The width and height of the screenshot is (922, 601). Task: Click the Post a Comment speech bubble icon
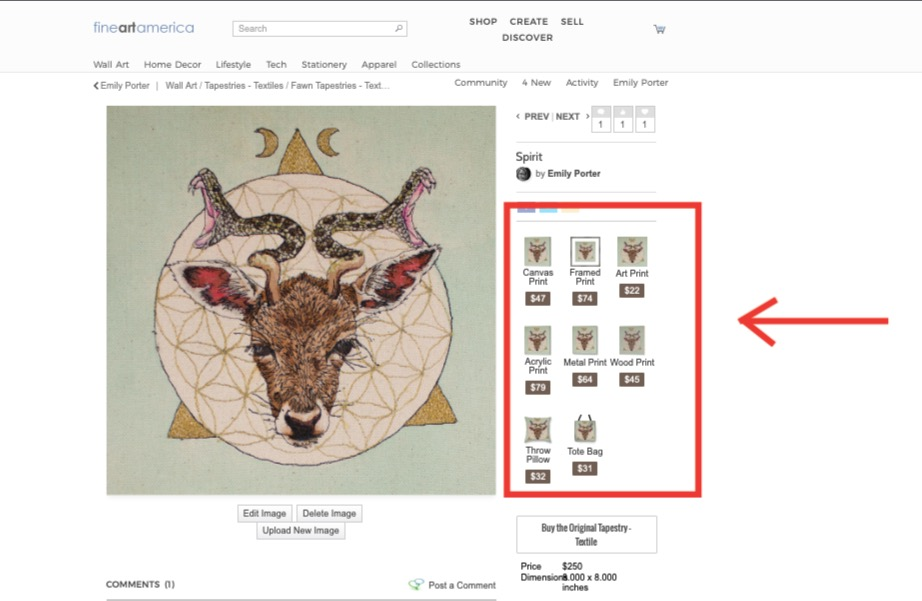[x=416, y=585]
